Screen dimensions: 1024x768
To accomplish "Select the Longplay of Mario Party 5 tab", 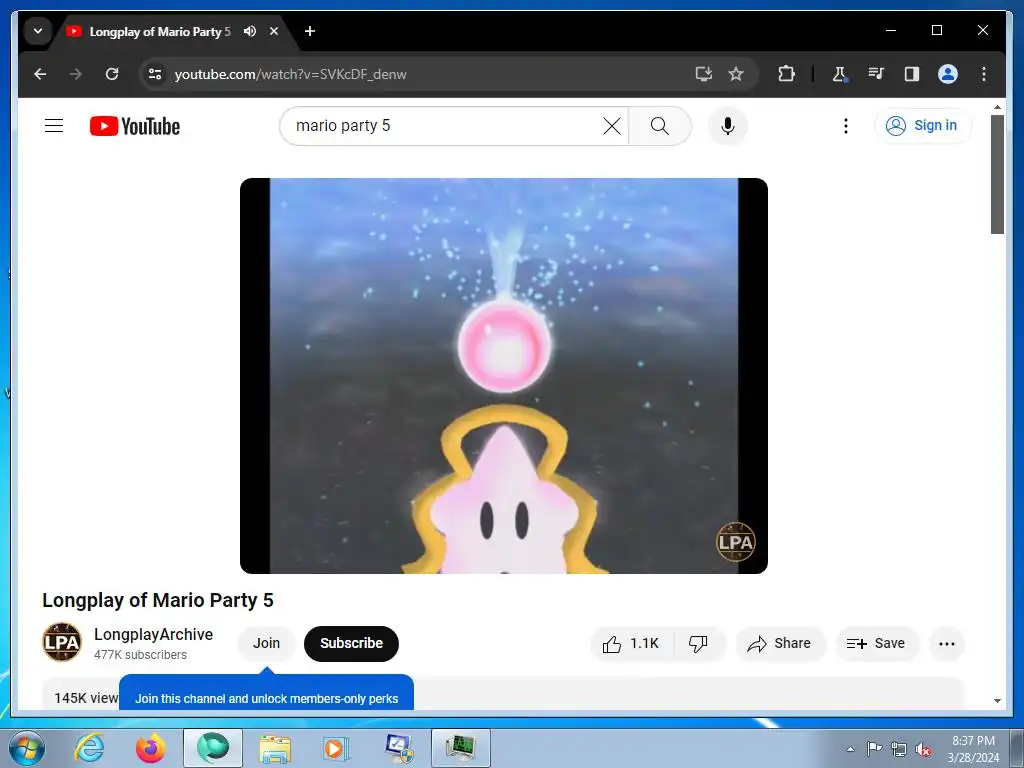I will click(160, 31).
